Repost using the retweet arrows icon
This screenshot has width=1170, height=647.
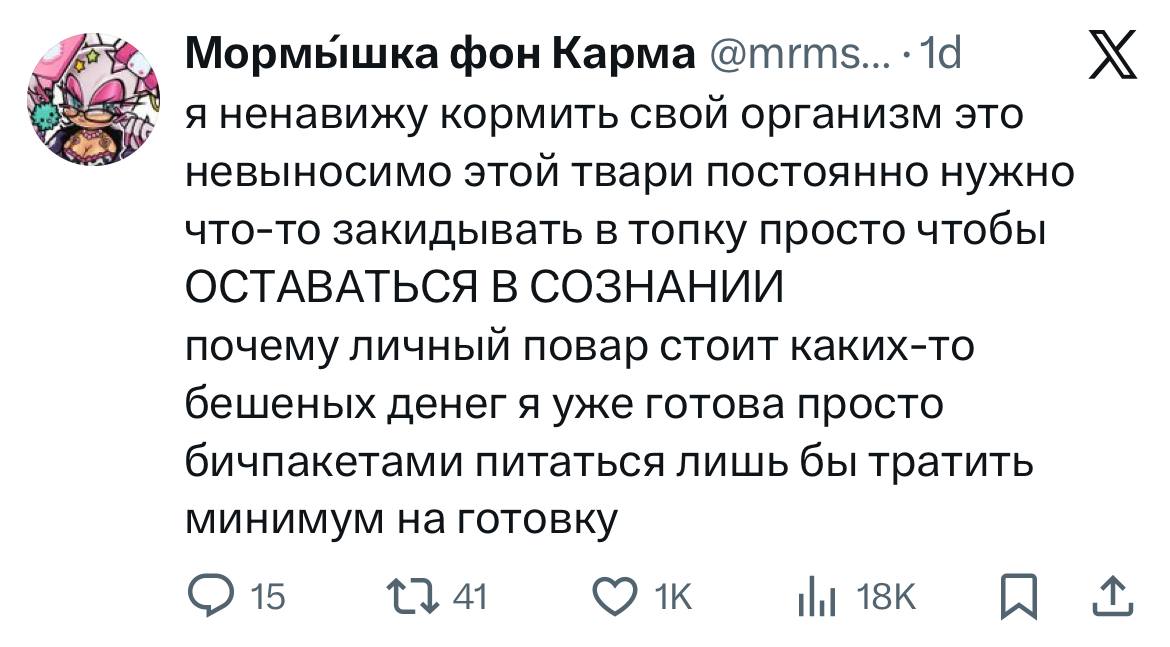pos(416,597)
